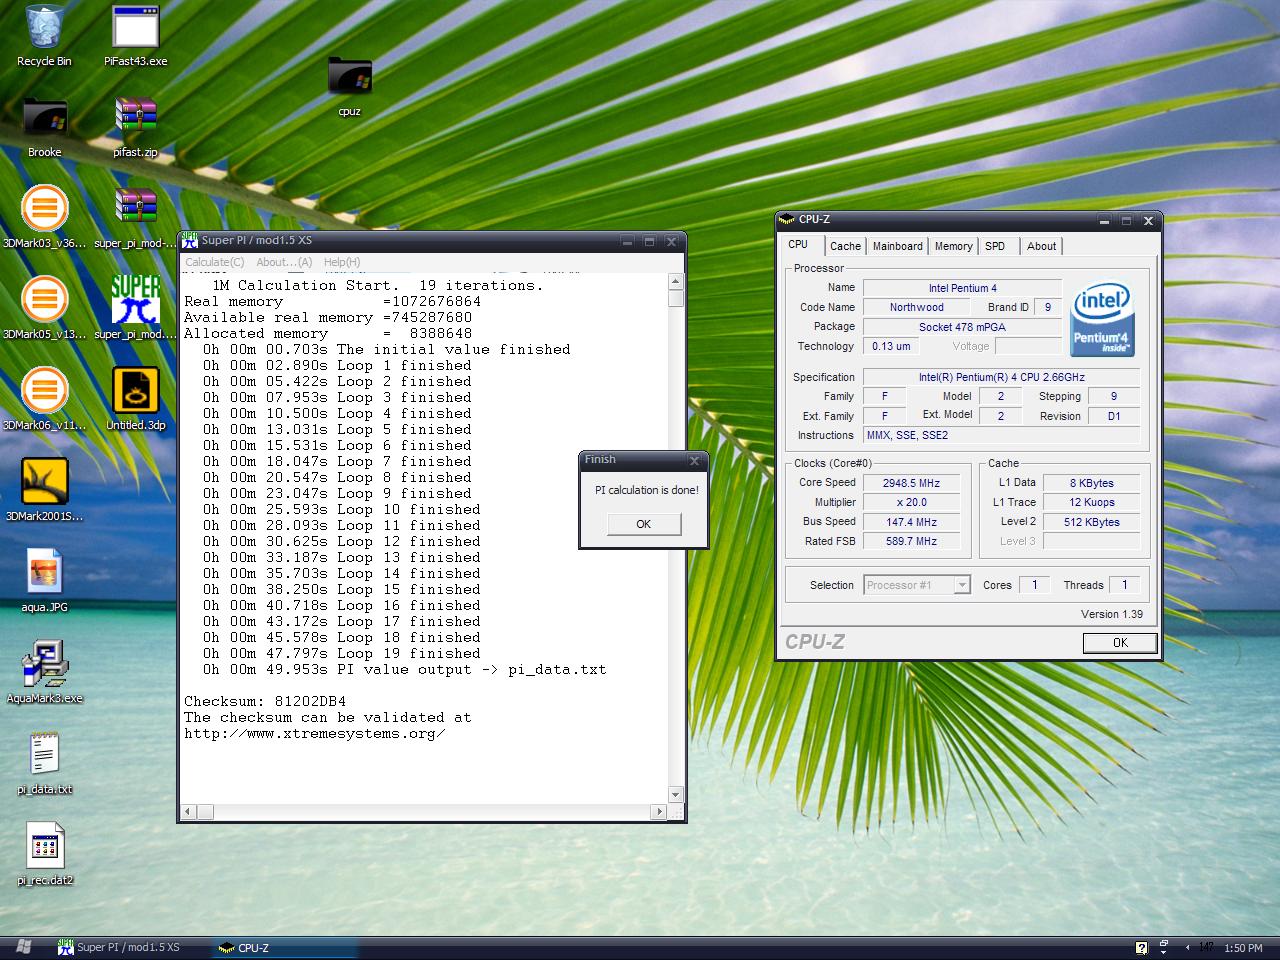The width and height of the screenshot is (1280, 960).
Task: Switch to the About tab in CPU-Z
Action: [1041, 246]
